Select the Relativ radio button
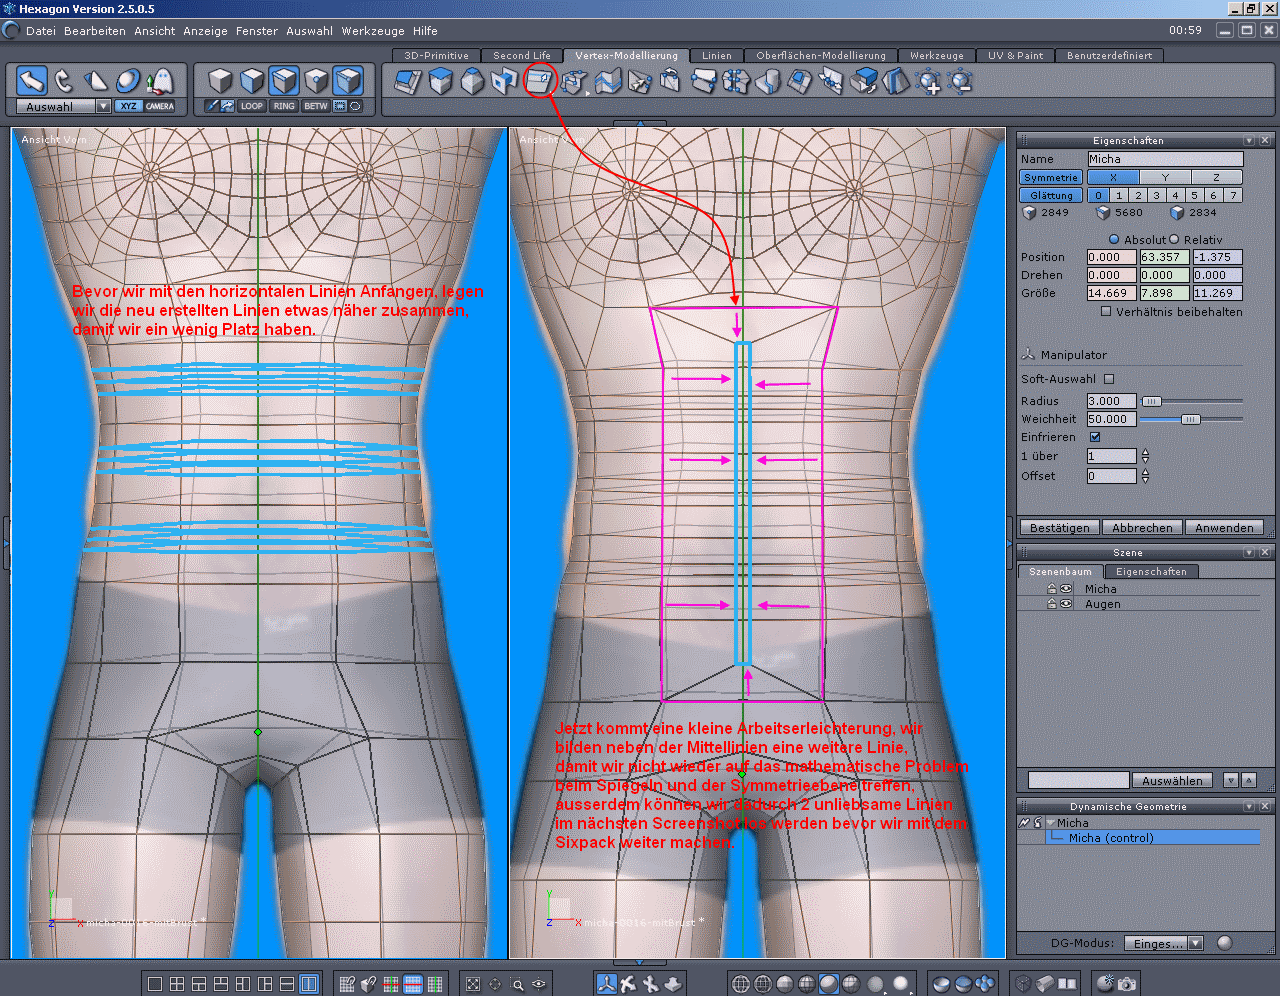 pyautogui.click(x=1174, y=240)
